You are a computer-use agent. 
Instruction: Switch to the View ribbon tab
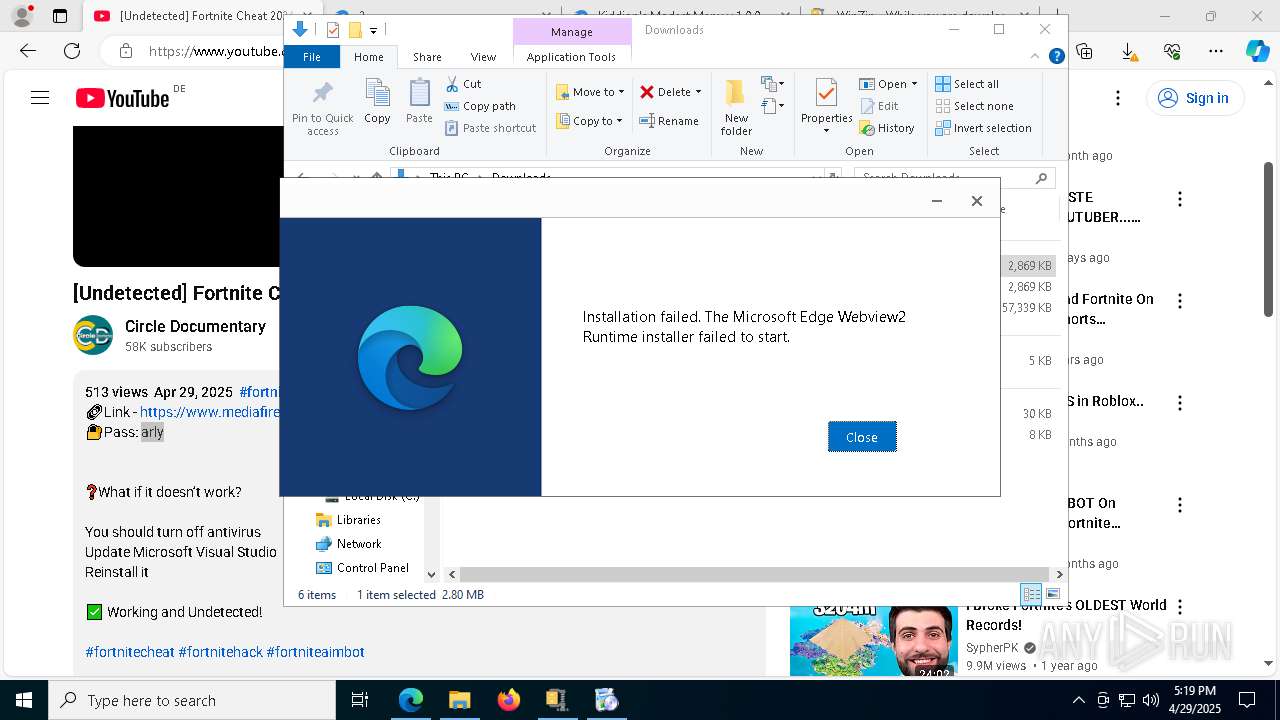(483, 57)
